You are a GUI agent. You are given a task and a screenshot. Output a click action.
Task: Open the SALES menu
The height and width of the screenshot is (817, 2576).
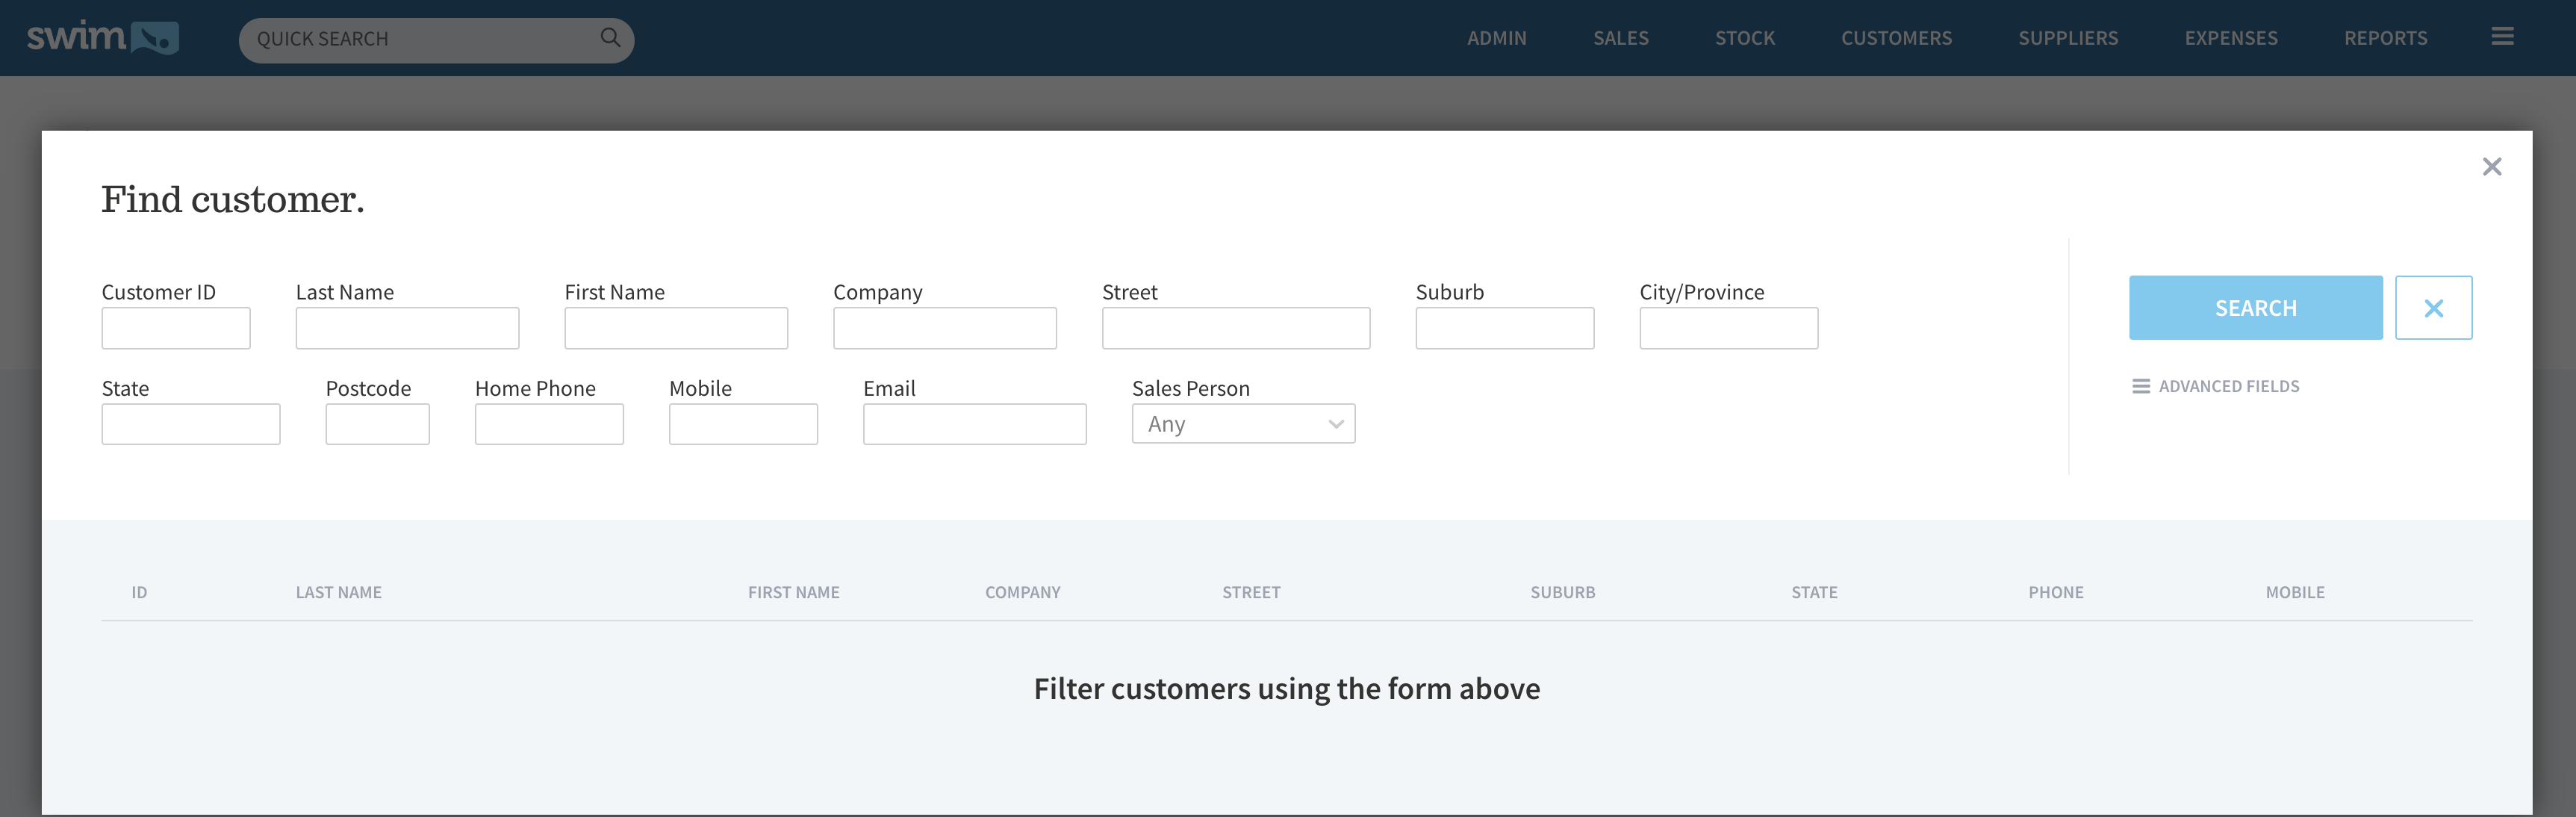[x=1620, y=38]
